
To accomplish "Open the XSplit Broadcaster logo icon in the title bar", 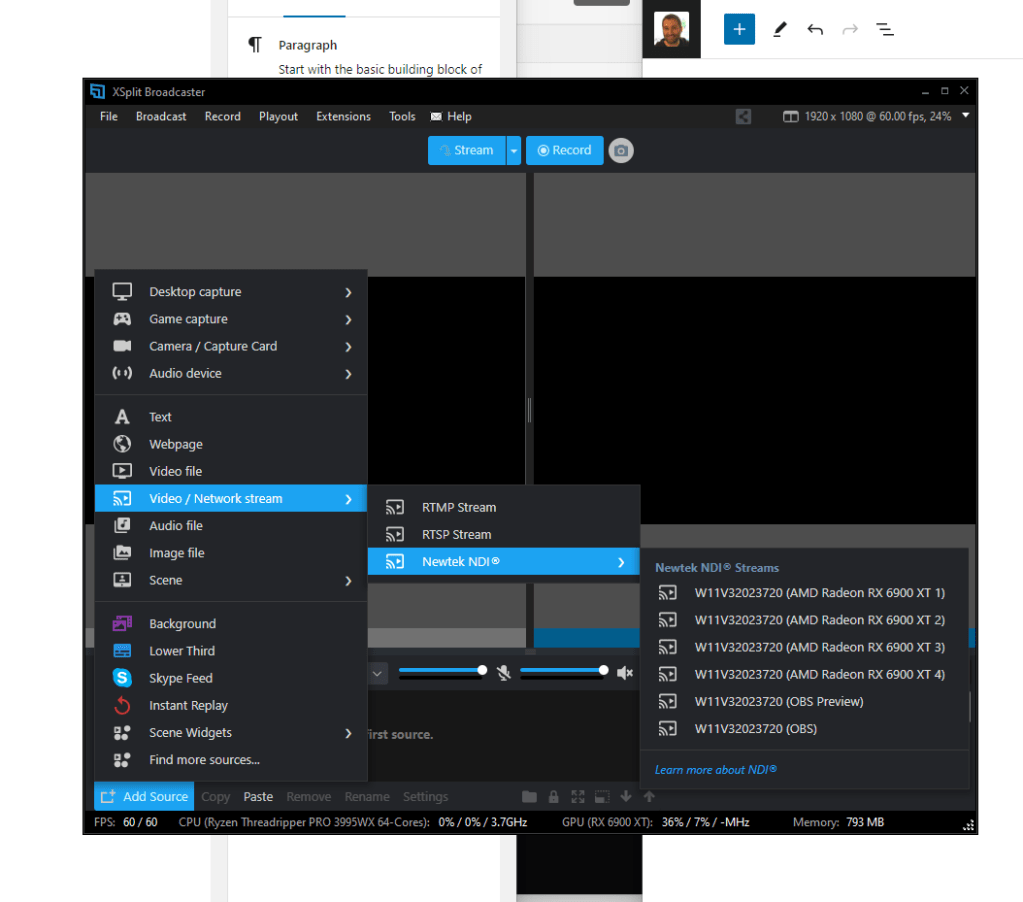I will pos(97,91).
